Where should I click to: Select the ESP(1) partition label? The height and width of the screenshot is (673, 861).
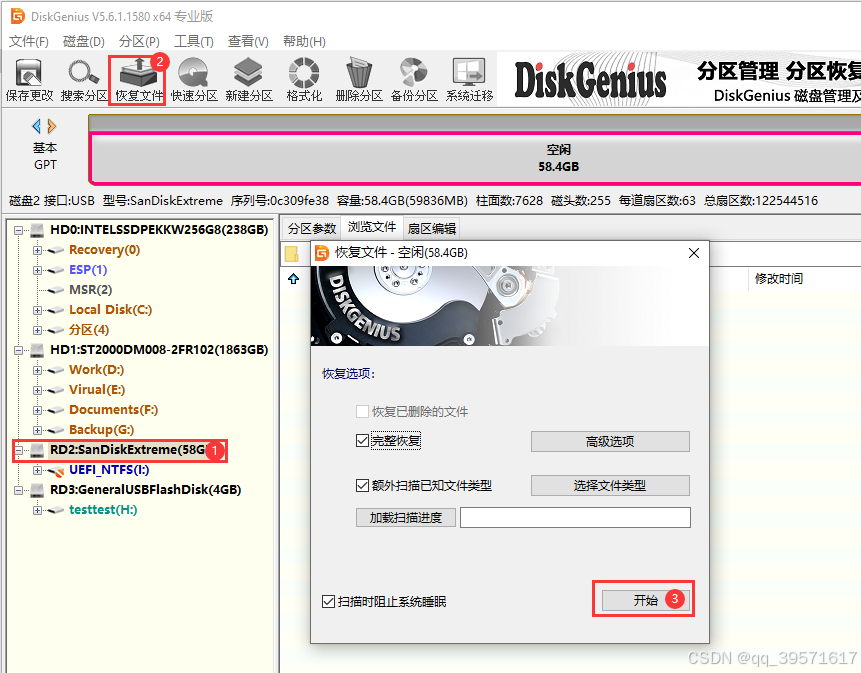pos(88,270)
